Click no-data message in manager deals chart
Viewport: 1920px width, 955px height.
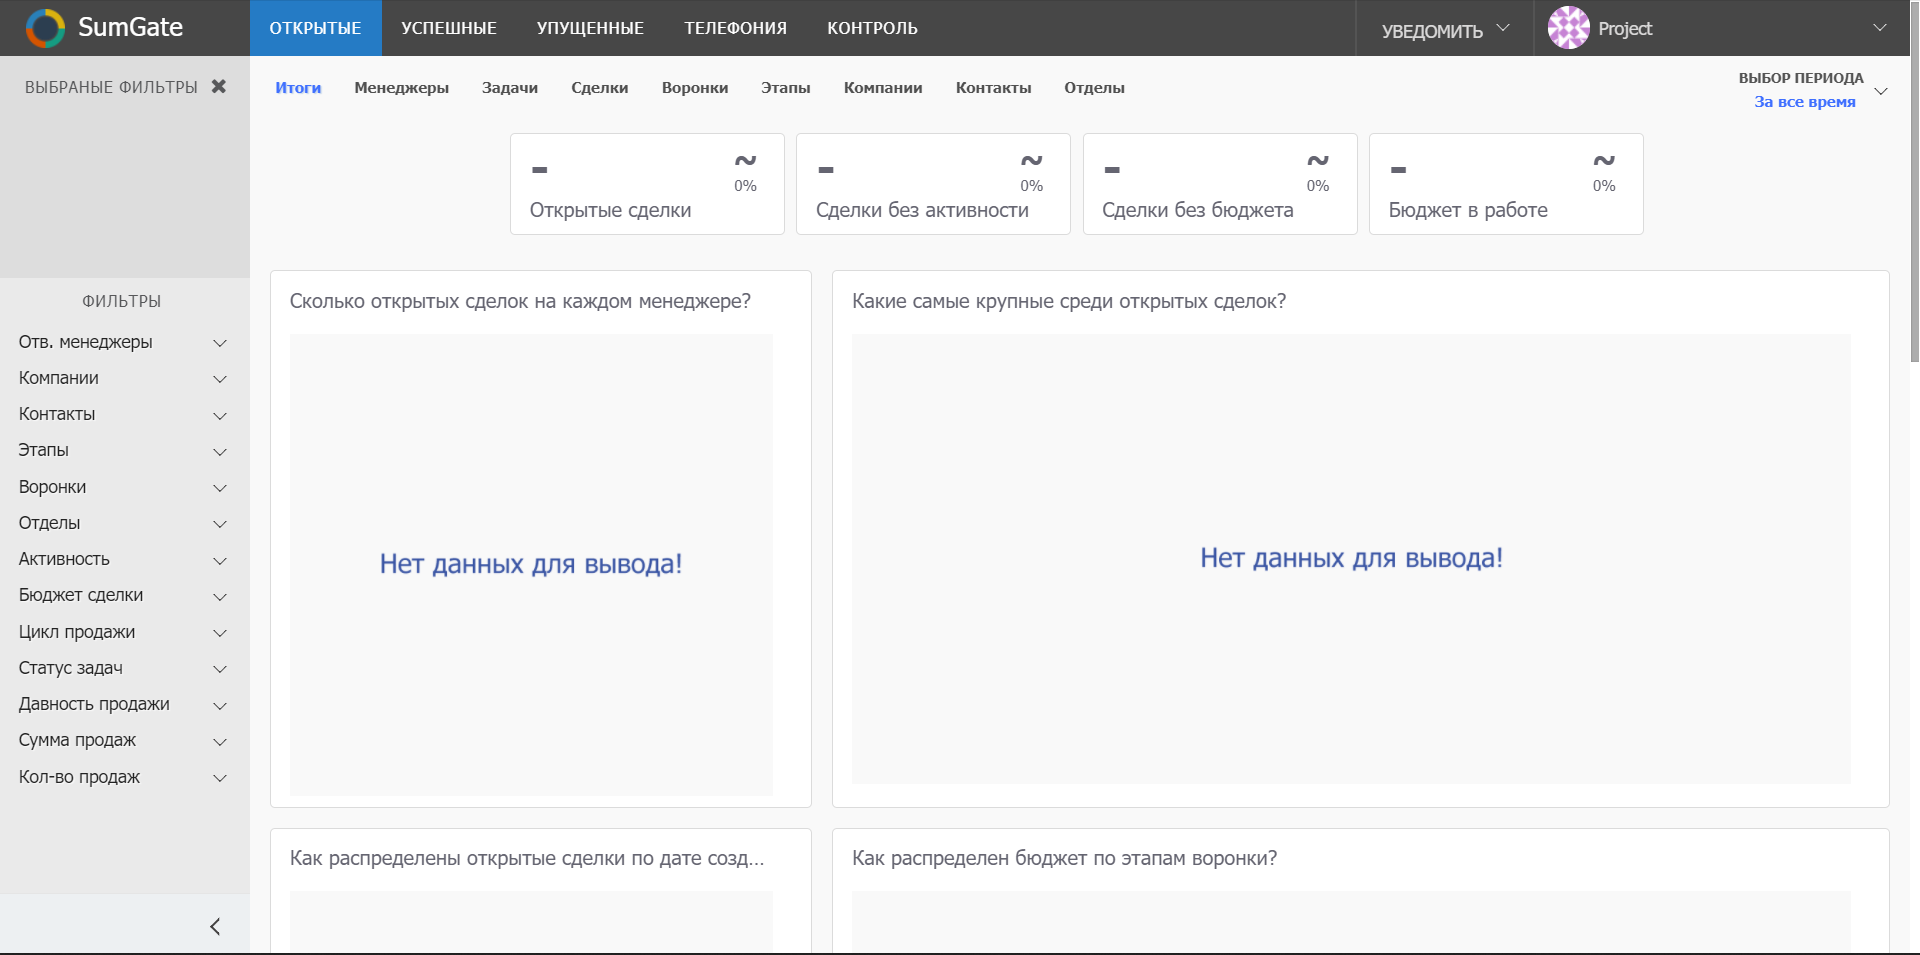(531, 564)
